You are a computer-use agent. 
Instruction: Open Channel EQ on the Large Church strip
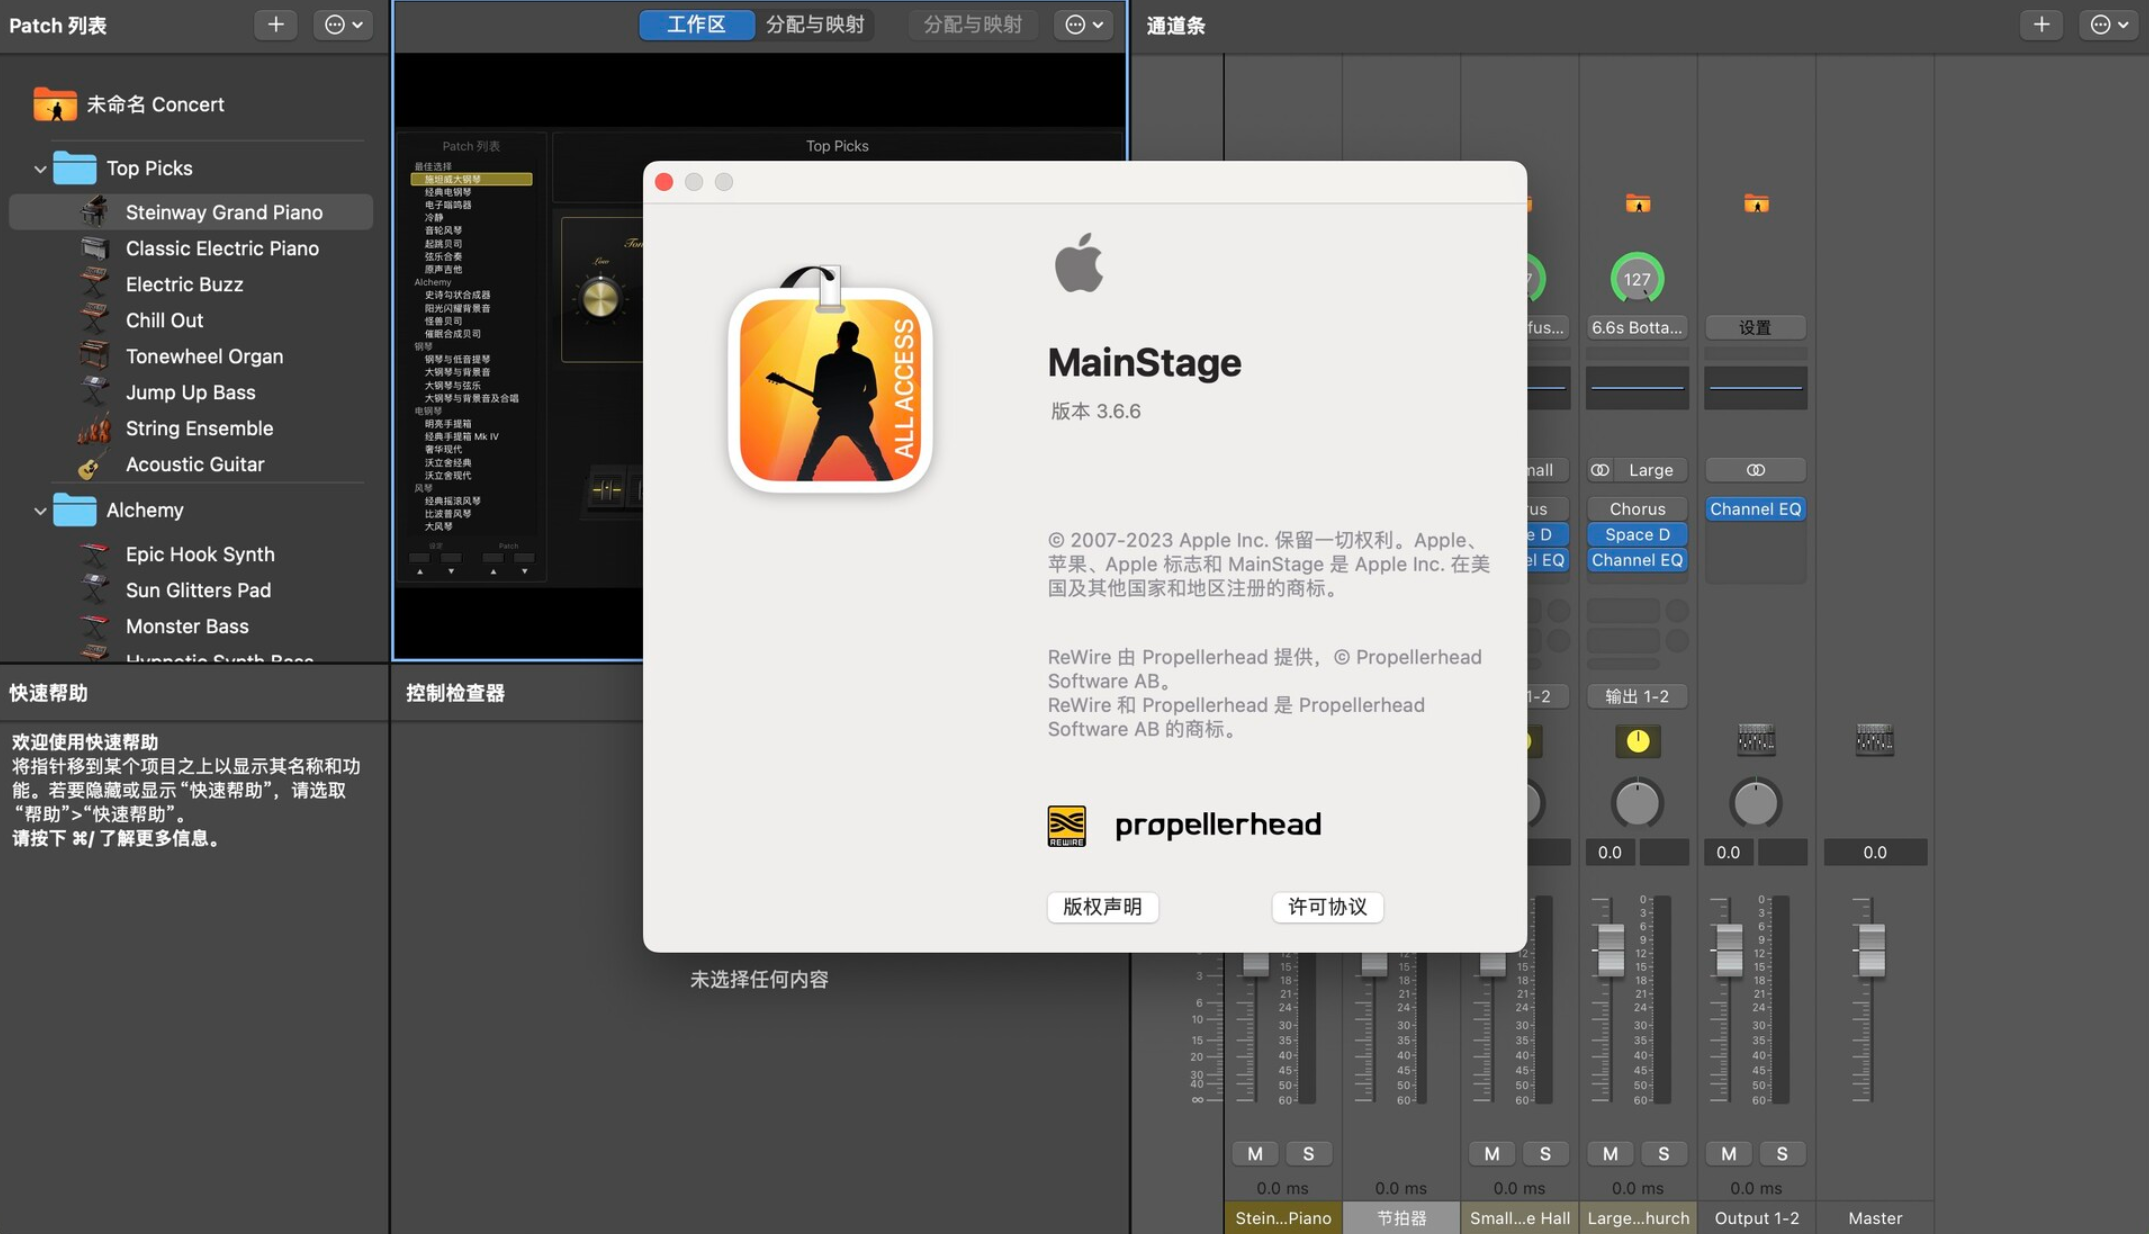(1637, 560)
